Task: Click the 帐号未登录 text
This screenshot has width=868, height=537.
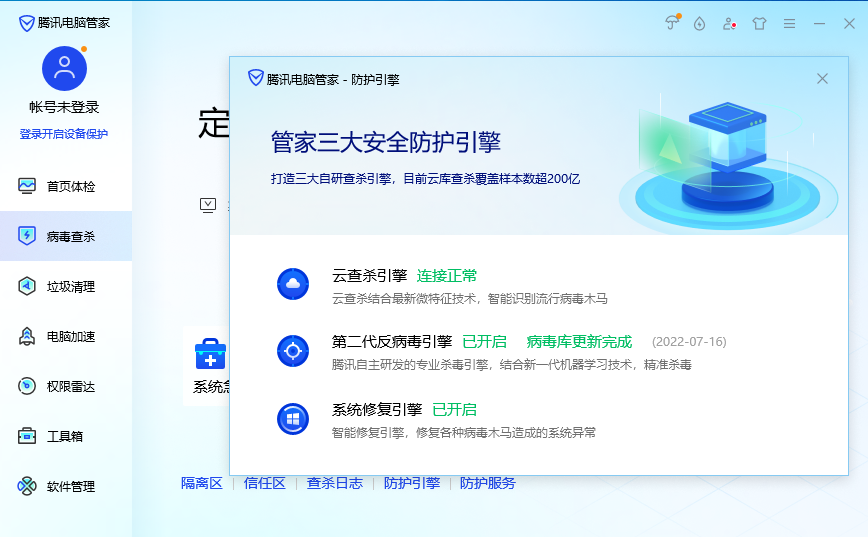Action: 64,107
